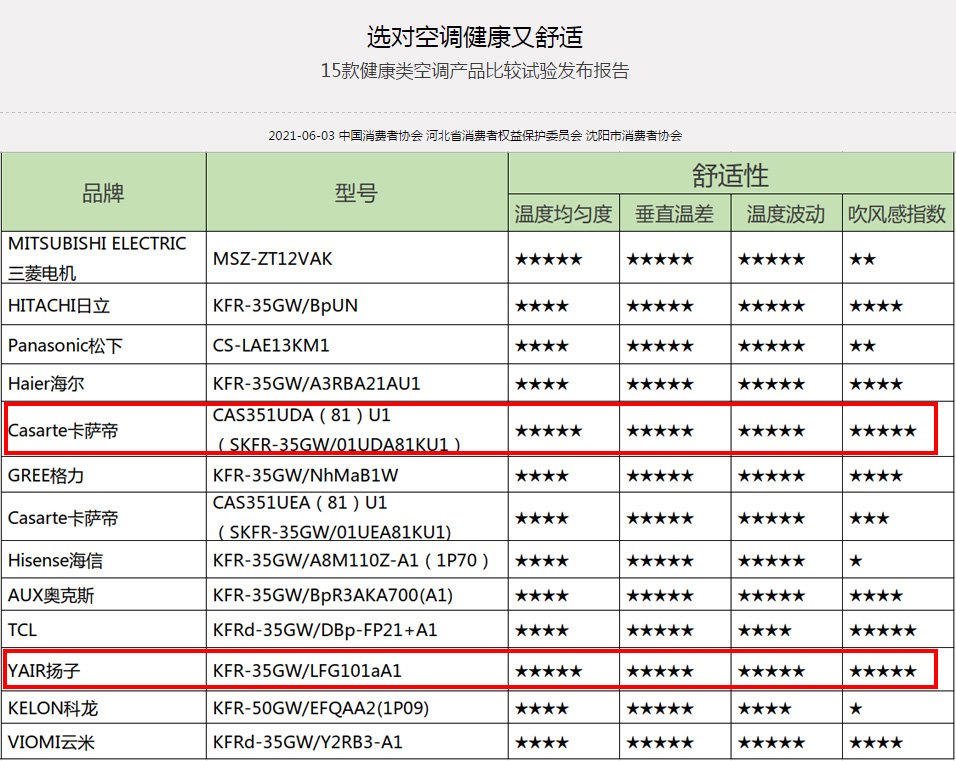Select the 垂直温差 column header
The height and width of the screenshot is (761, 956).
[x=674, y=214]
